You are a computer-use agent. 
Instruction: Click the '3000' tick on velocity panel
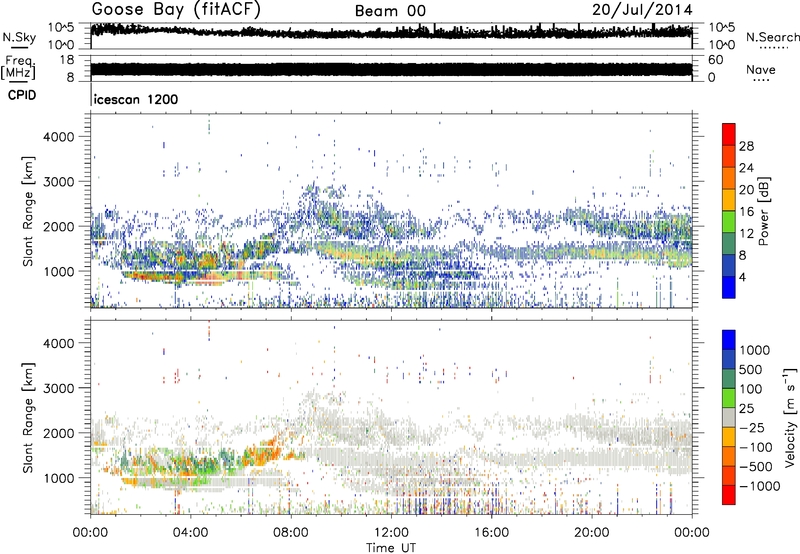tap(59, 388)
